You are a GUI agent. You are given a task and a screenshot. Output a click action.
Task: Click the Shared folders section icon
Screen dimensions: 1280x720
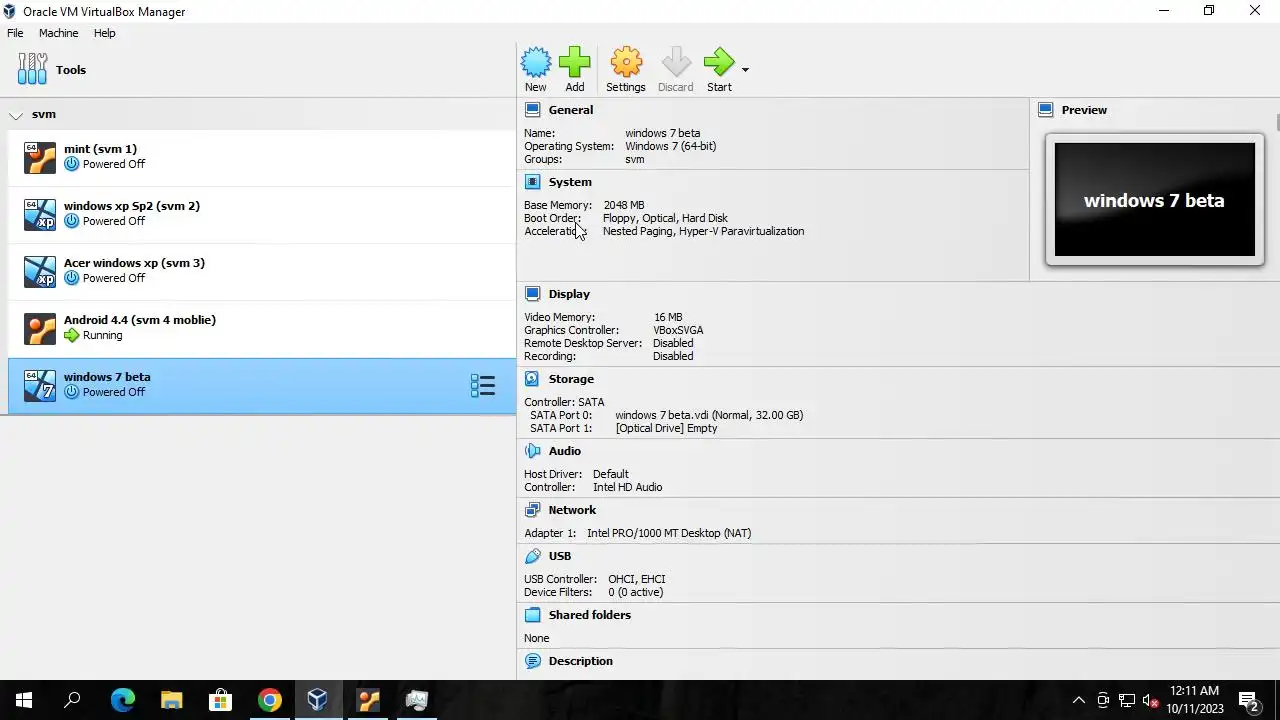point(533,615)
